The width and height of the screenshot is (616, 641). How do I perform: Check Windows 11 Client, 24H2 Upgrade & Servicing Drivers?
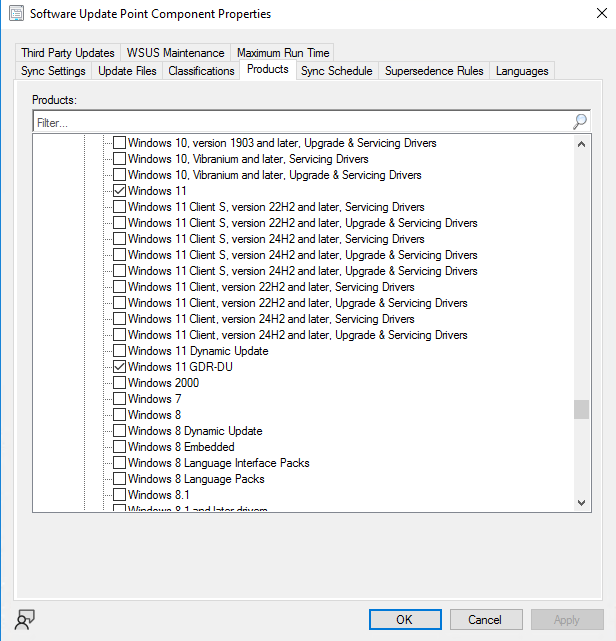click(x=119, y=335)
